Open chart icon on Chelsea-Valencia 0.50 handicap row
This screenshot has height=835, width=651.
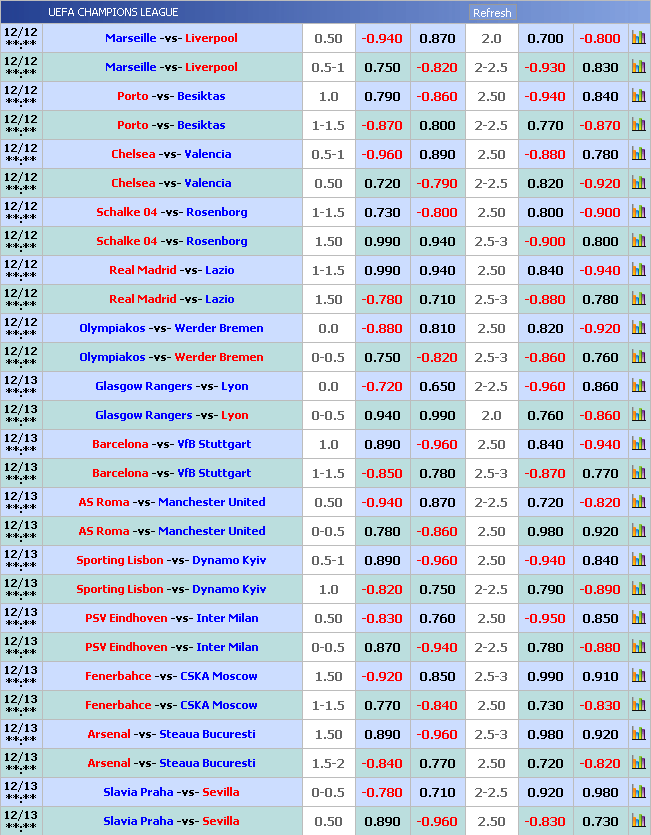point(638,183)
